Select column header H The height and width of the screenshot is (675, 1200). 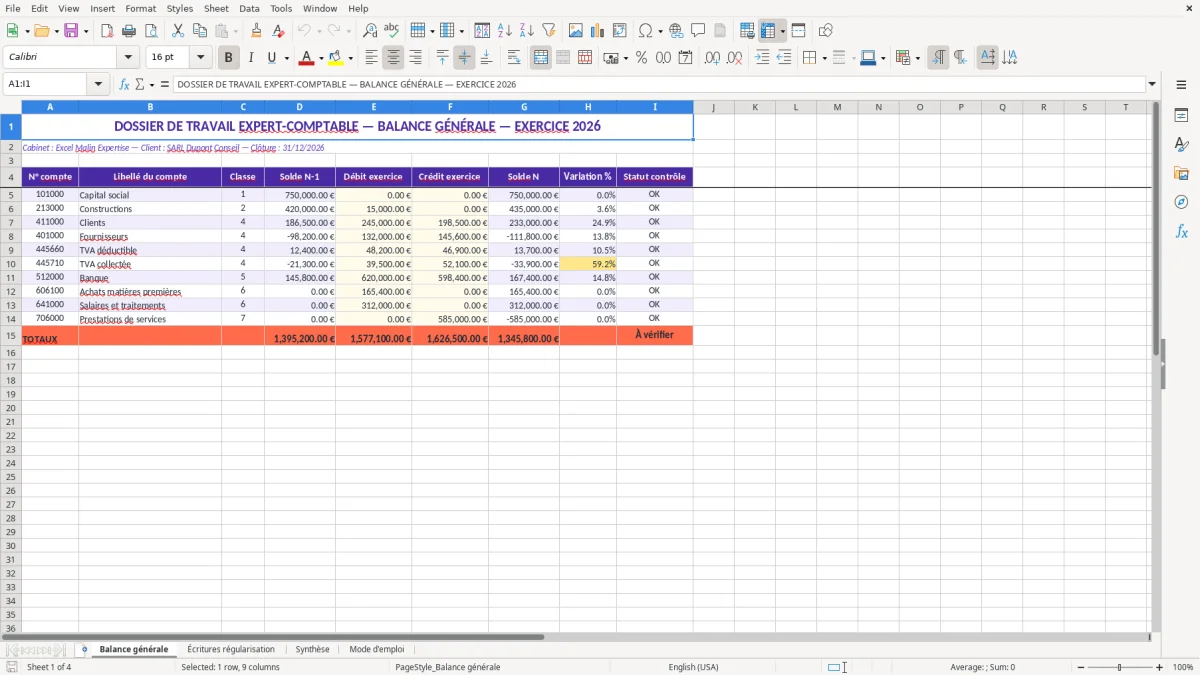pos(588,107)
